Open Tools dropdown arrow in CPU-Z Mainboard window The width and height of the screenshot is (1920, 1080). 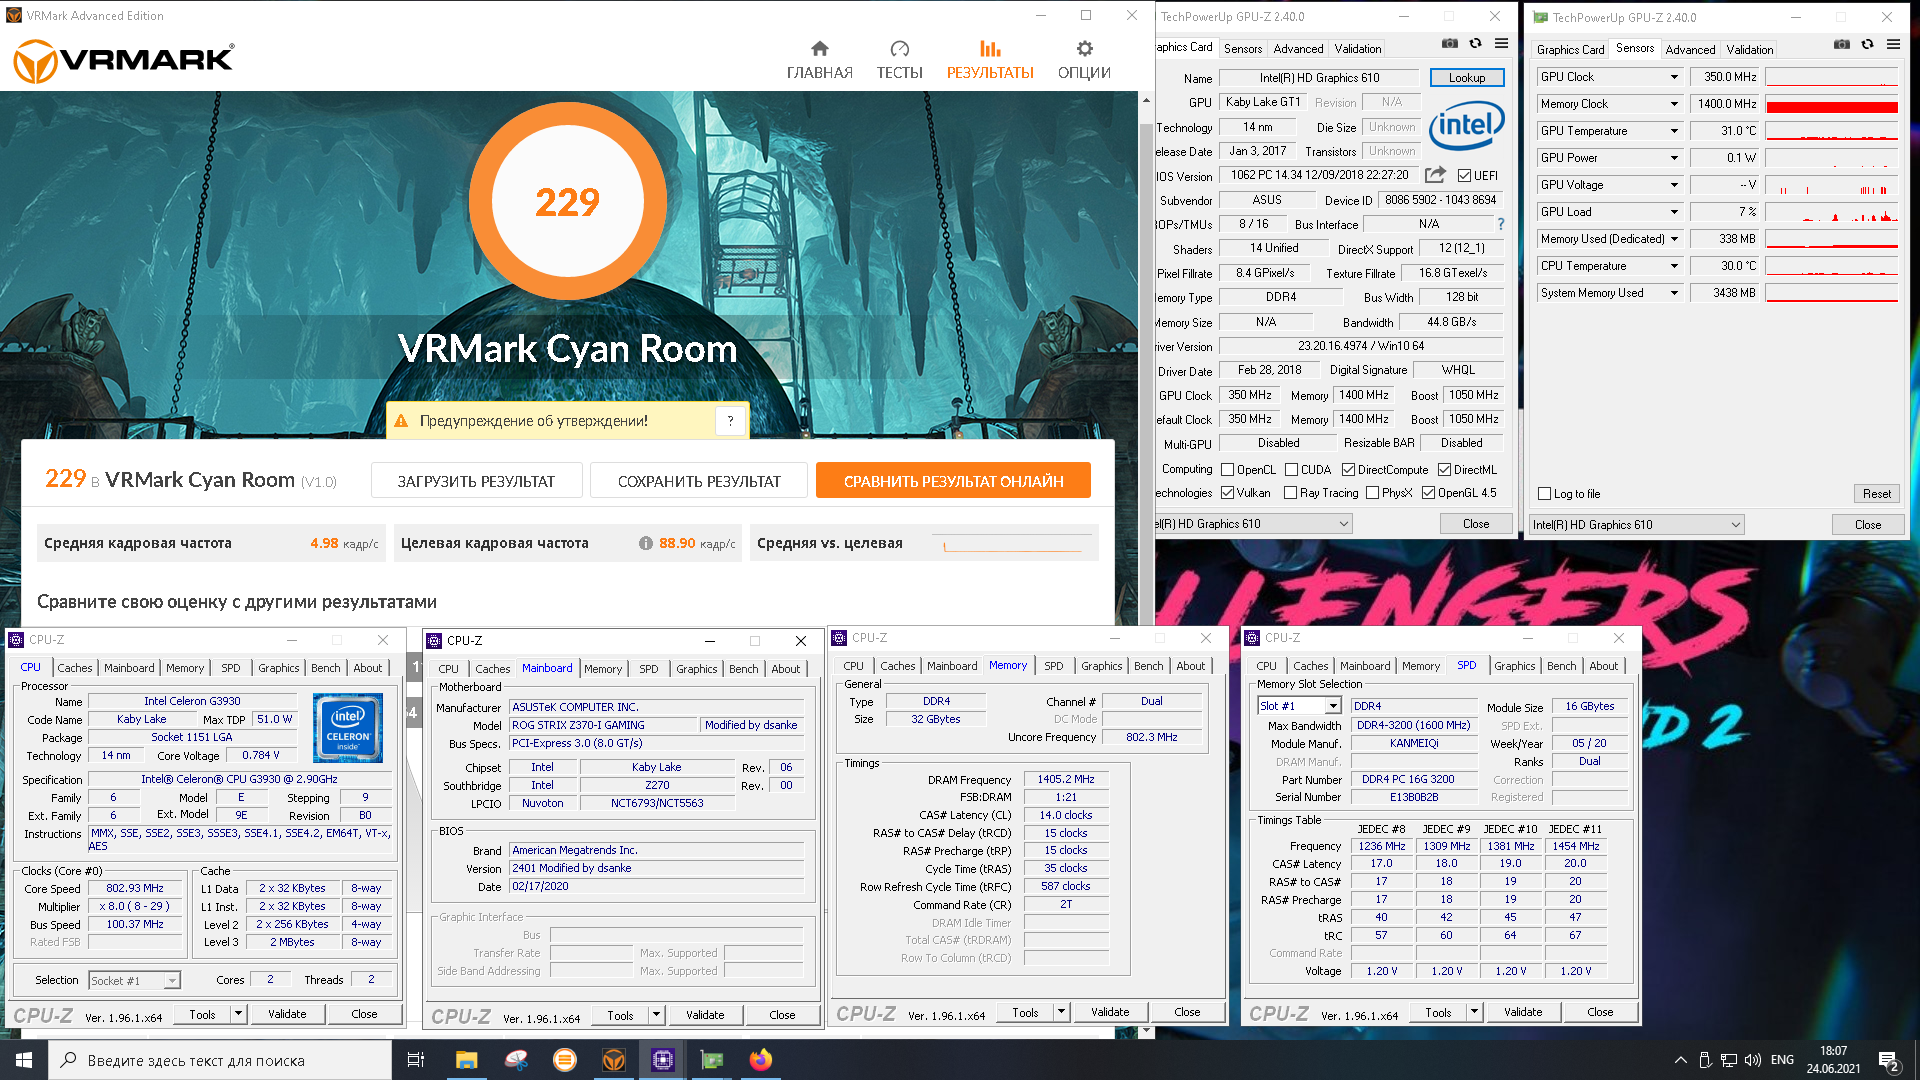[x=657, y=1015]
